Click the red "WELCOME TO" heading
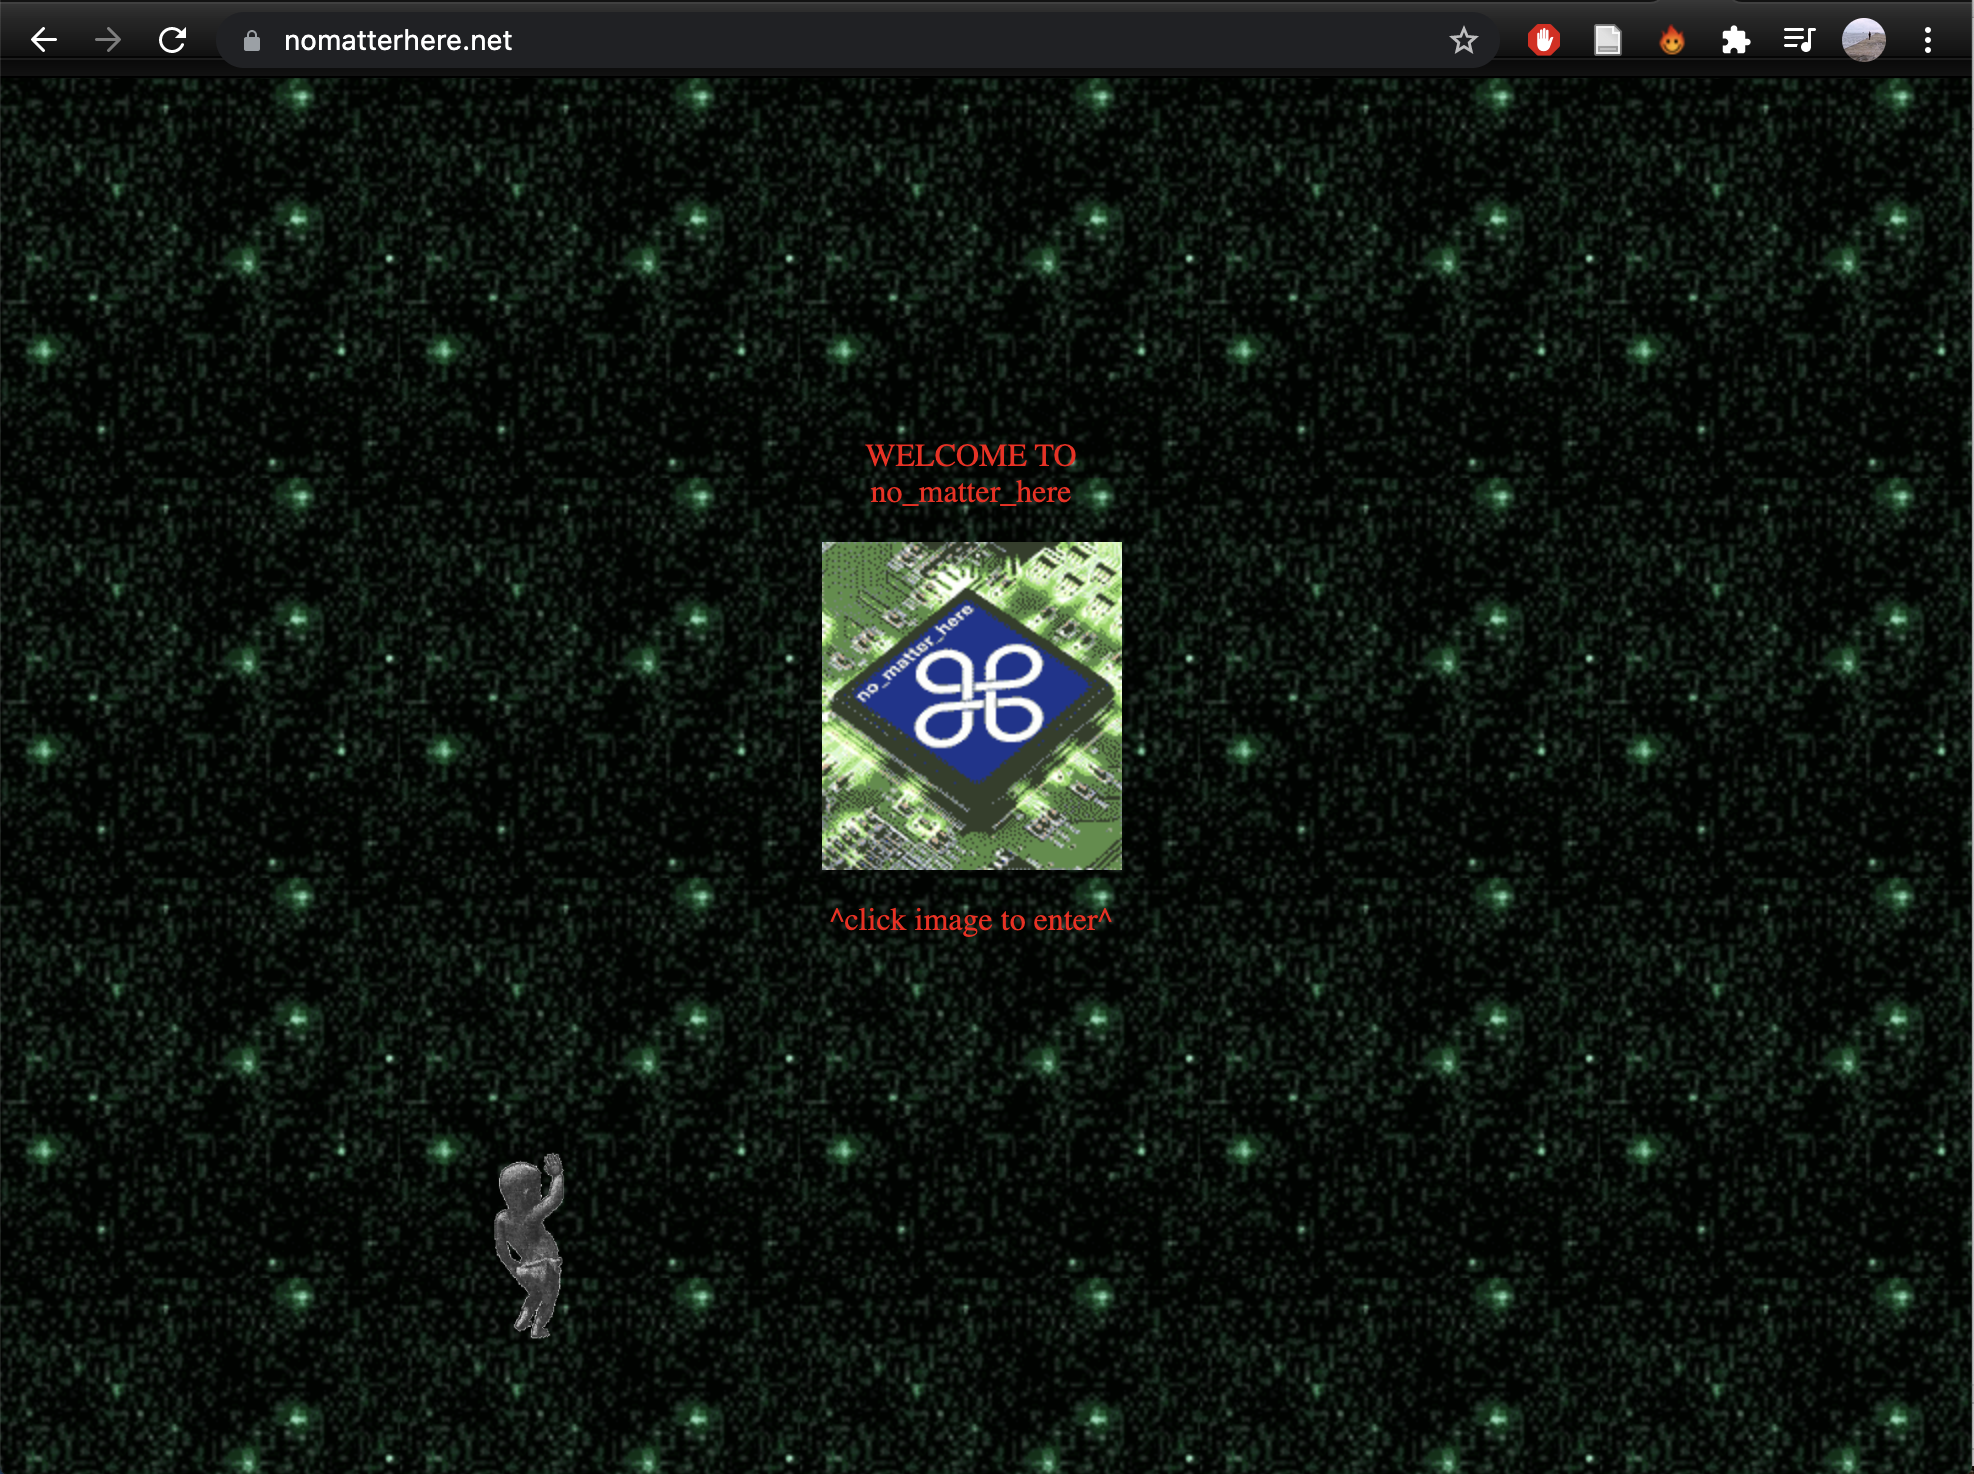This screenshot has width=1974, height=1474. point(970,455)
